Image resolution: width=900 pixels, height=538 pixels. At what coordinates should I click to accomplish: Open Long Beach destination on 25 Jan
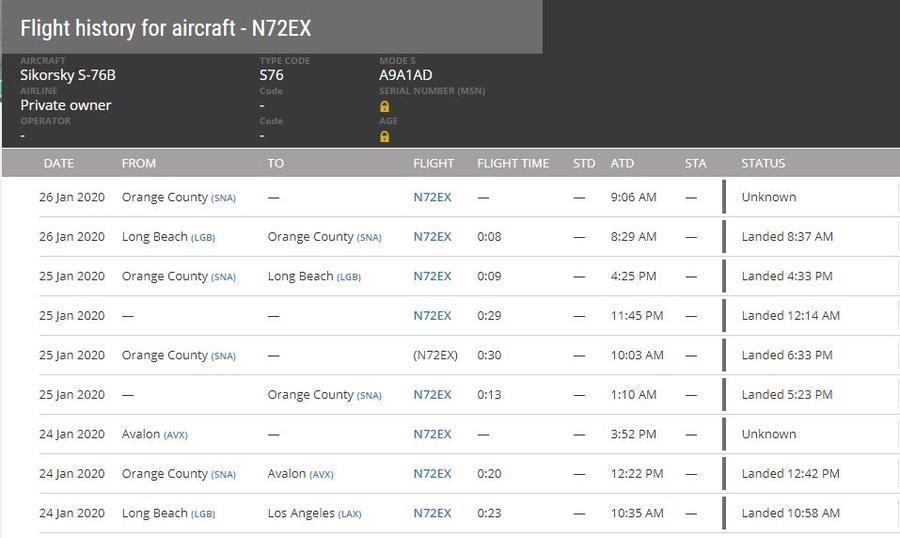click(x=314, y=276)
